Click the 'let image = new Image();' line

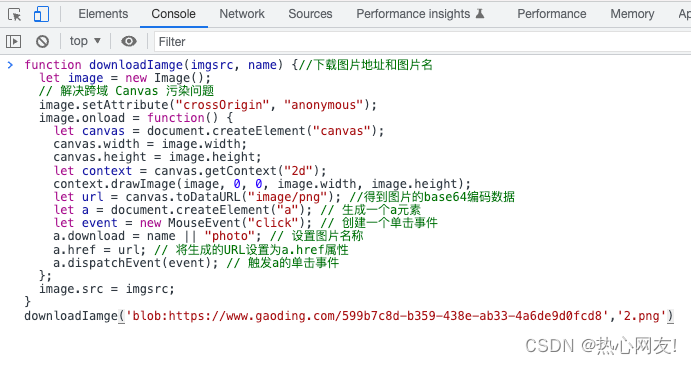[x=125, y=78]
